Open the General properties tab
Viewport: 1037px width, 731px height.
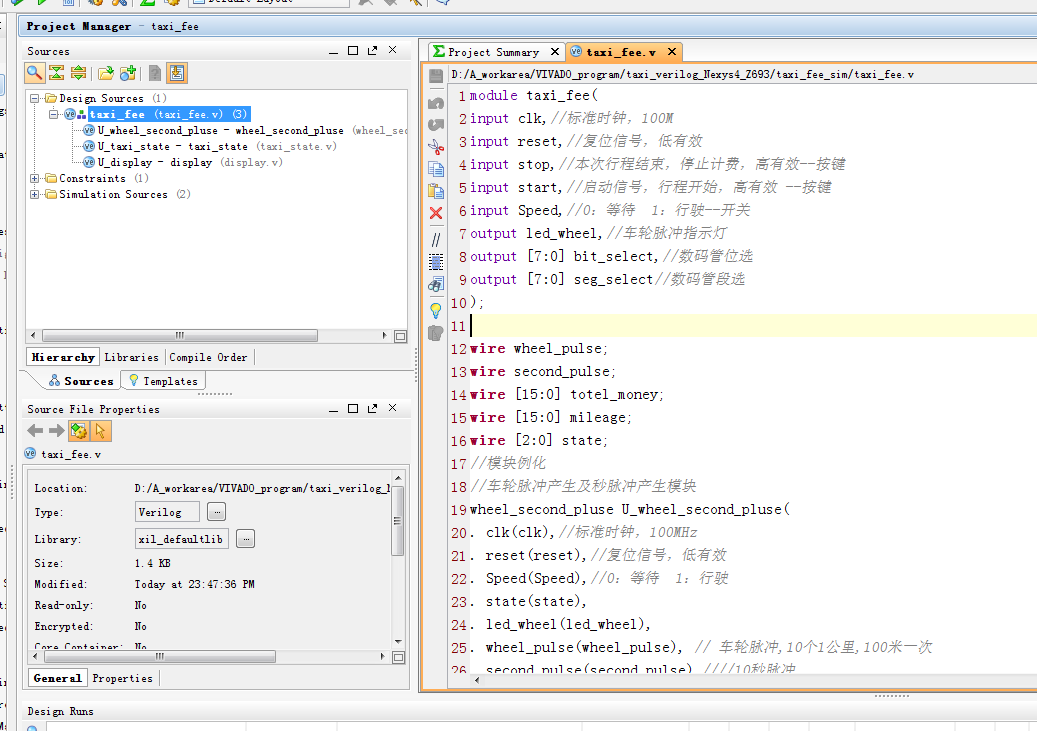[58, 678]
